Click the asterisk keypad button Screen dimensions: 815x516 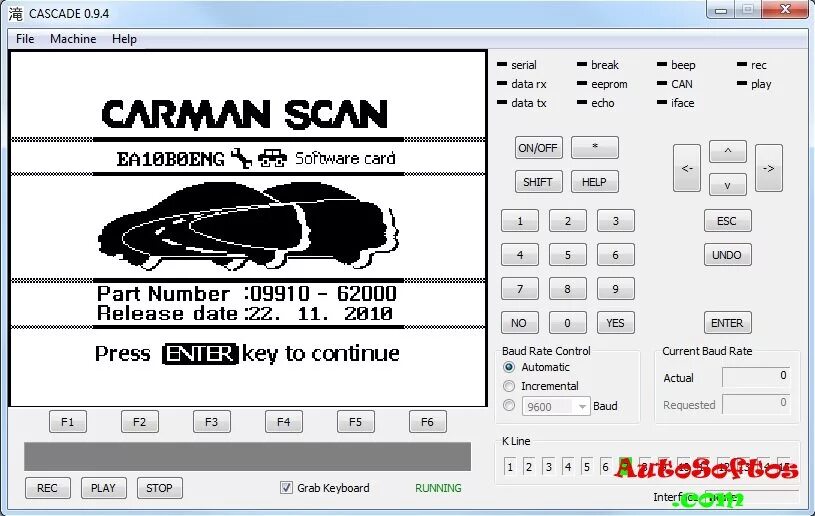click(595, 148)
